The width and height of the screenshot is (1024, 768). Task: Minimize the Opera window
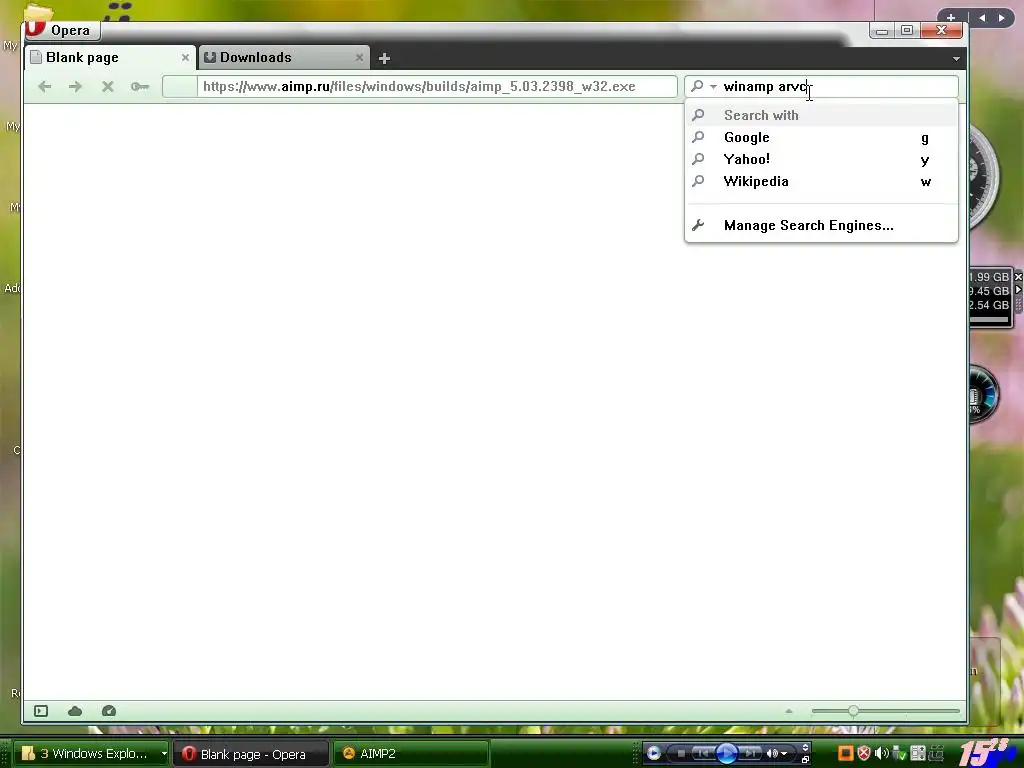[x=882, y=30]
